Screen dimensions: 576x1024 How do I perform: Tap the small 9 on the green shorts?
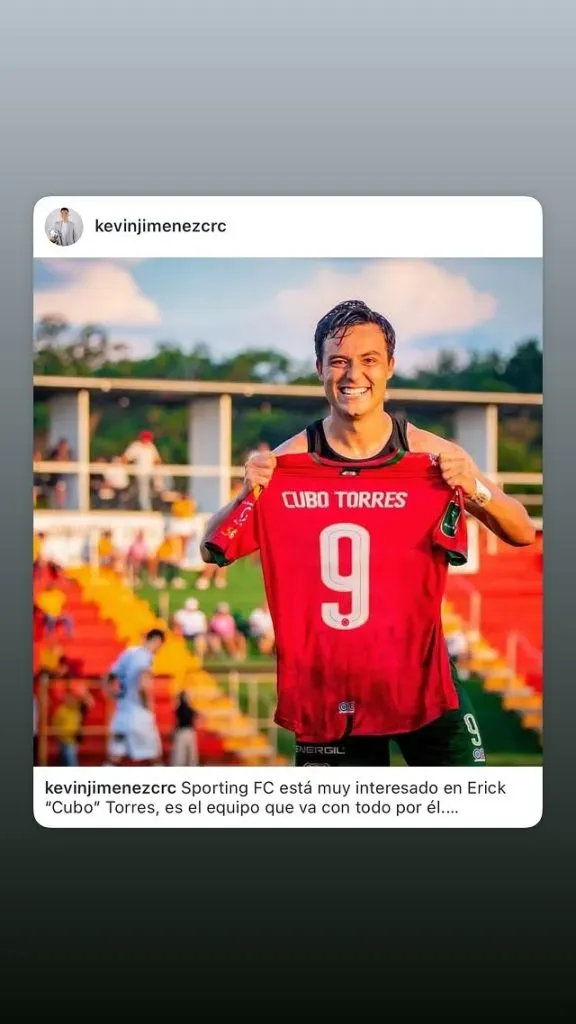473,729
